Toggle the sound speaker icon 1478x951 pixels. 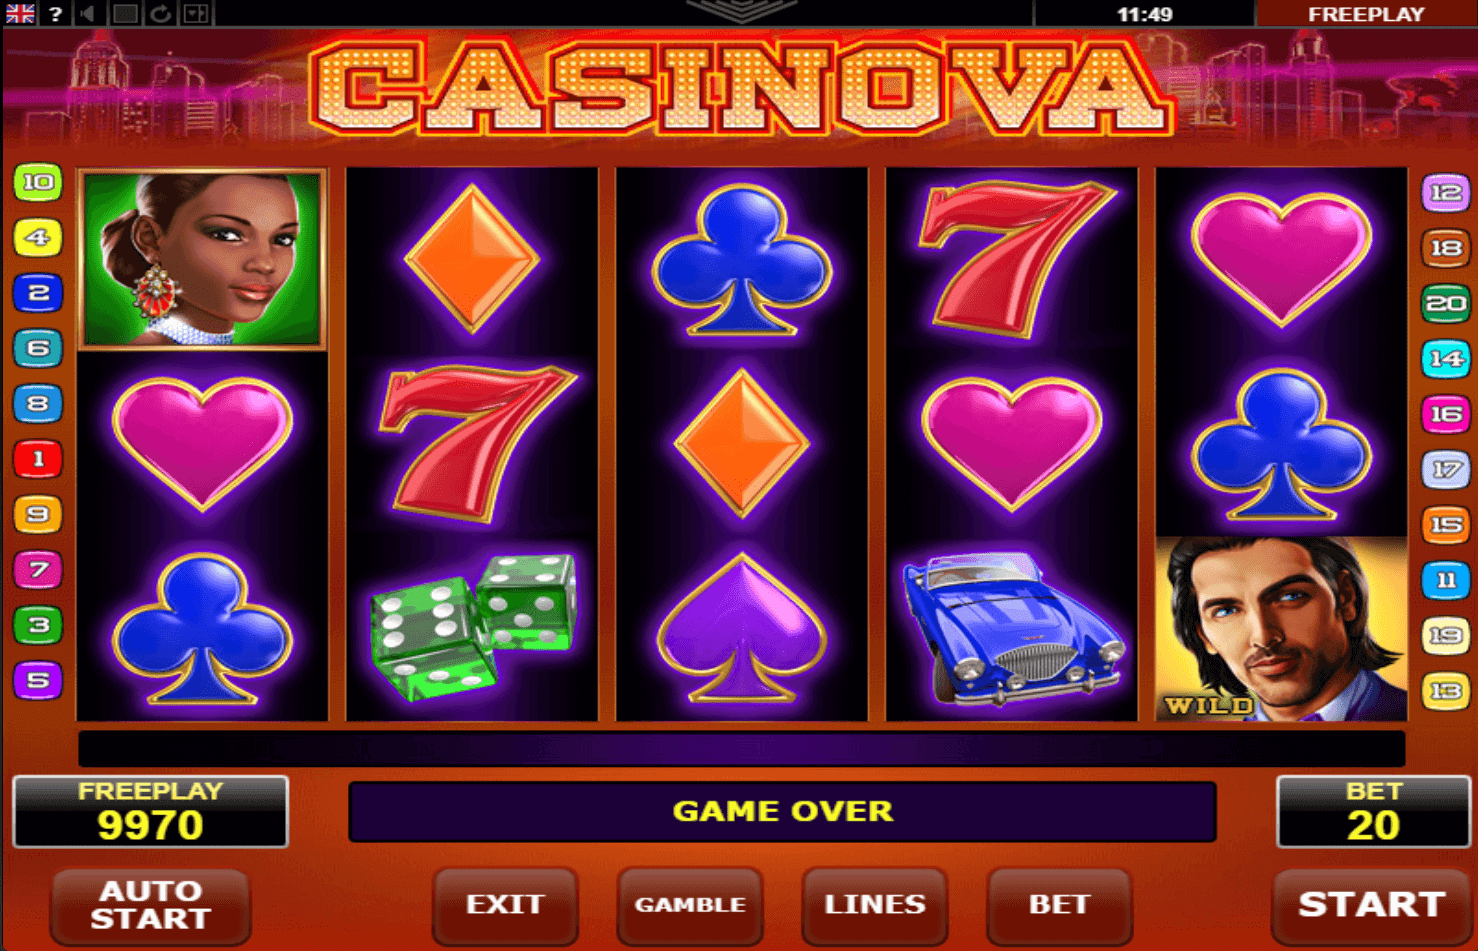[x=89, y=14]
